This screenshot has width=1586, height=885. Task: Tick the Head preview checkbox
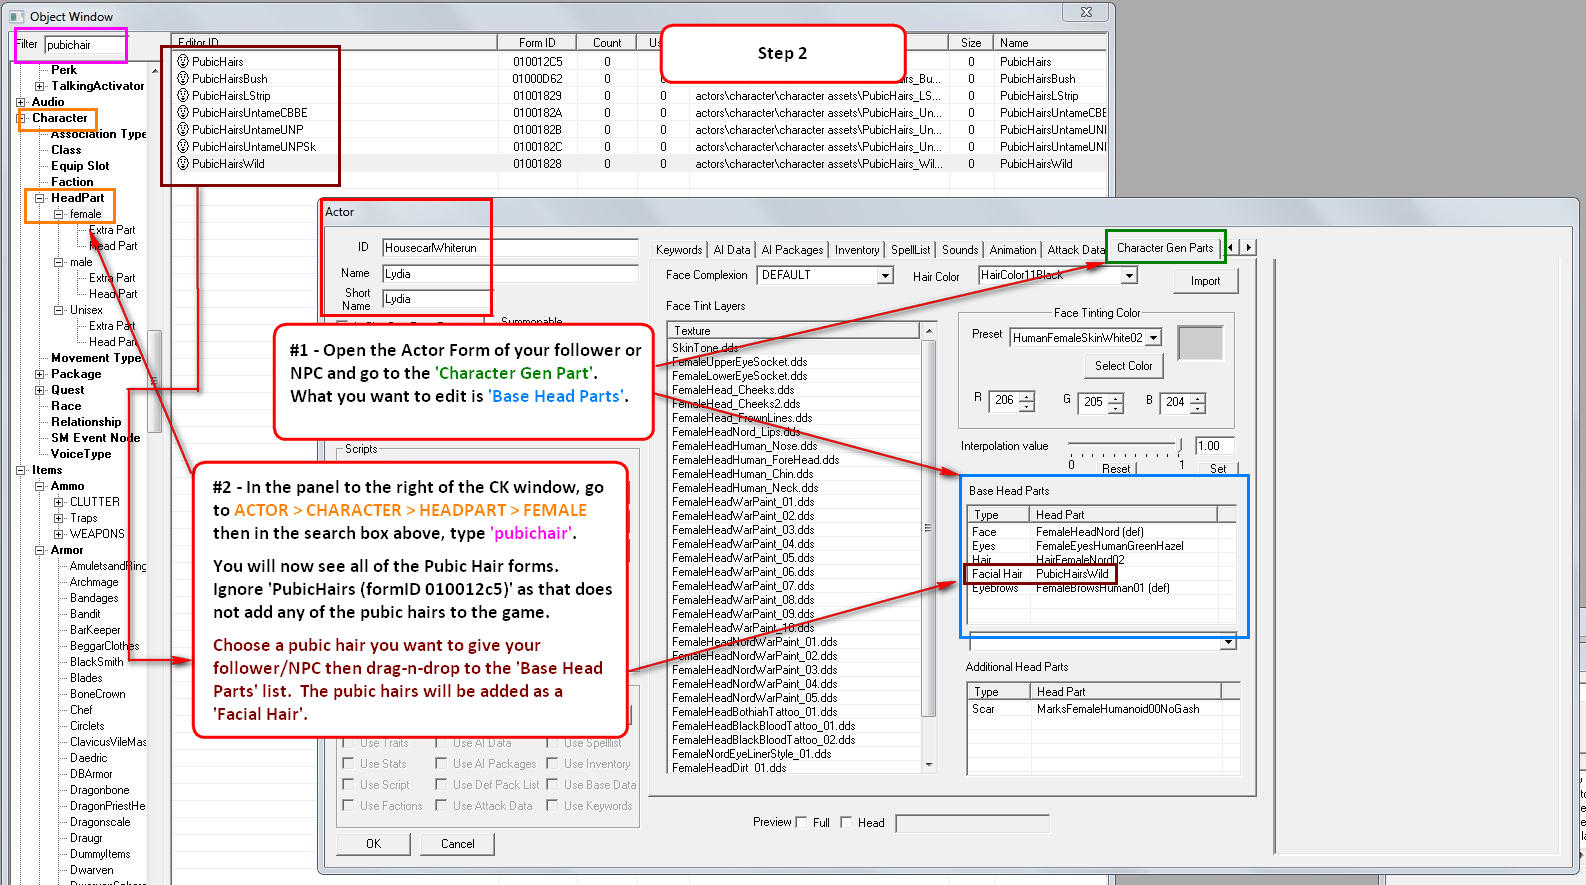tap(846, 822)
